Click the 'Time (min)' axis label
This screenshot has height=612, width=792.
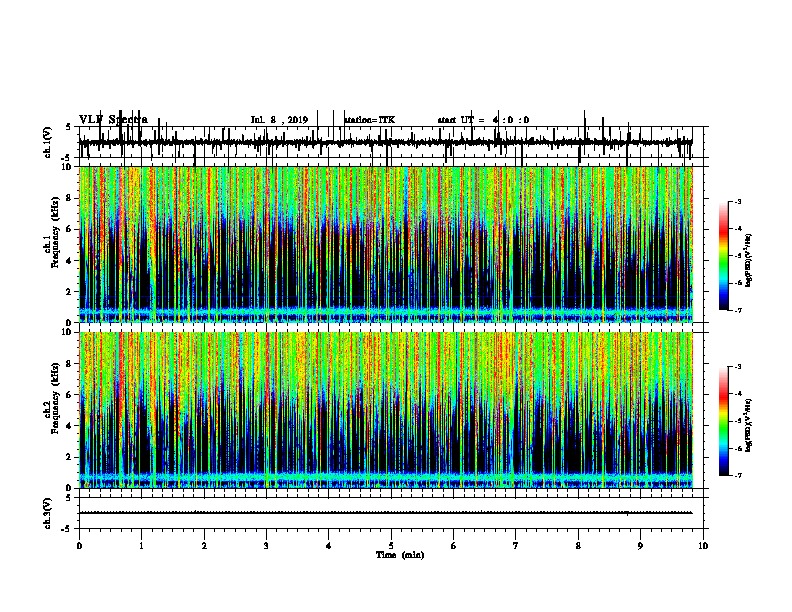pyautogui.click(x=400, y=555)
